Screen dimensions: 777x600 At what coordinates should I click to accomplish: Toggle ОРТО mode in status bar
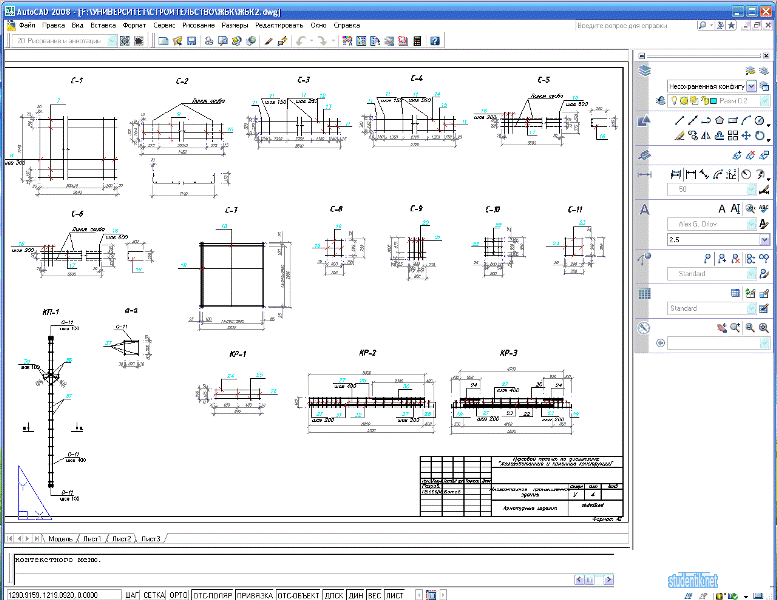coord(178,595)
